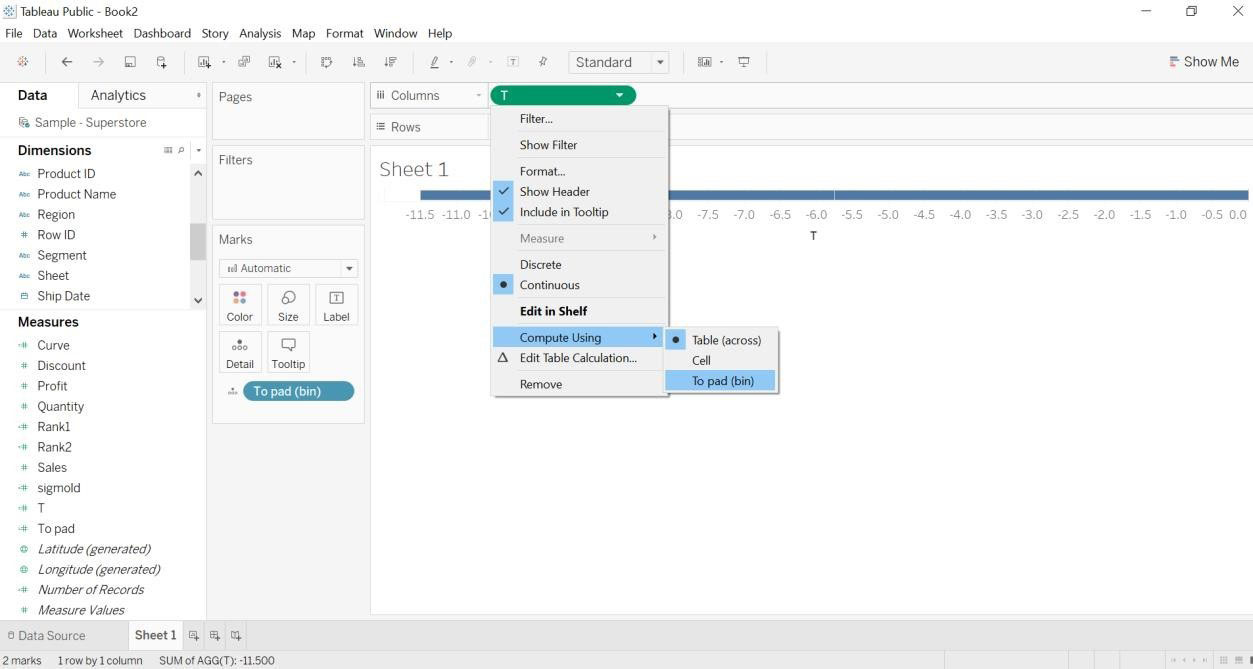
Task: Click the To pad (bin) pill in Marks
Action: point(298,391)
